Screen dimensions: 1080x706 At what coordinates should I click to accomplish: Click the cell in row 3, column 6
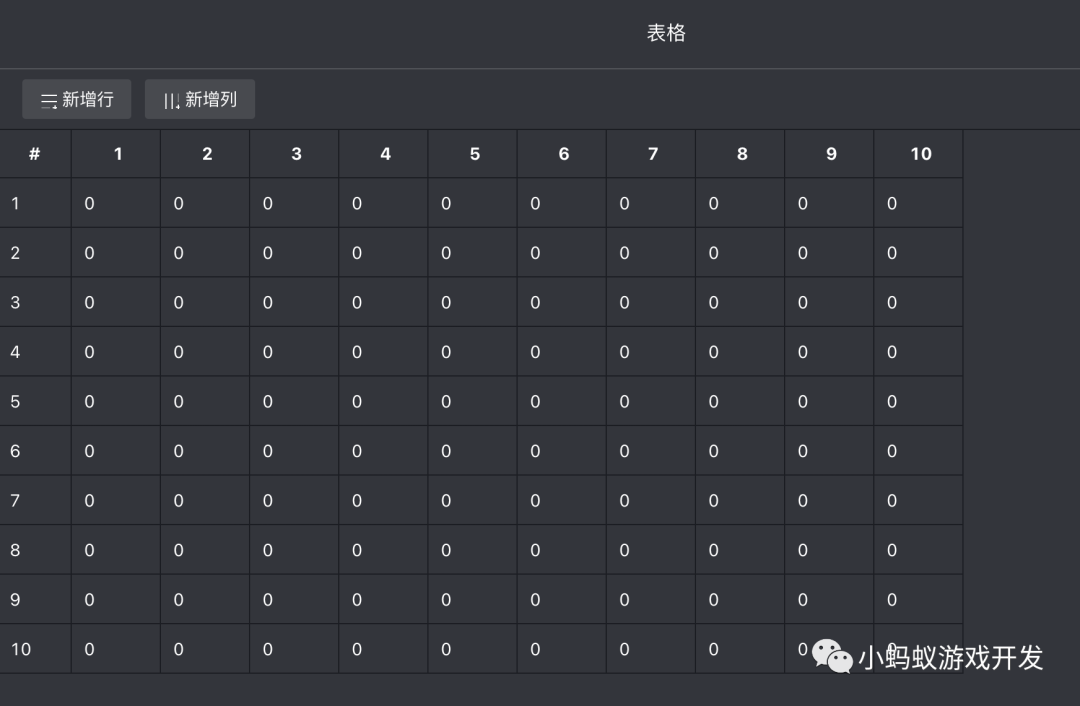click(x=562, y=302)
